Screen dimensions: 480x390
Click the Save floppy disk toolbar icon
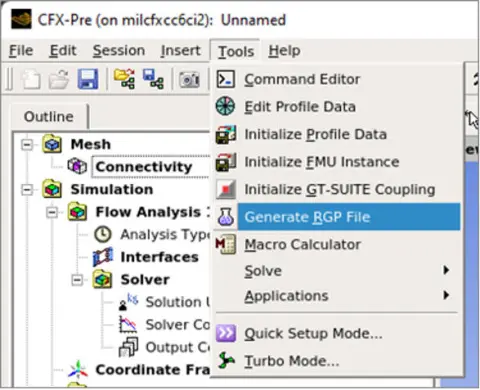(88, 79)
